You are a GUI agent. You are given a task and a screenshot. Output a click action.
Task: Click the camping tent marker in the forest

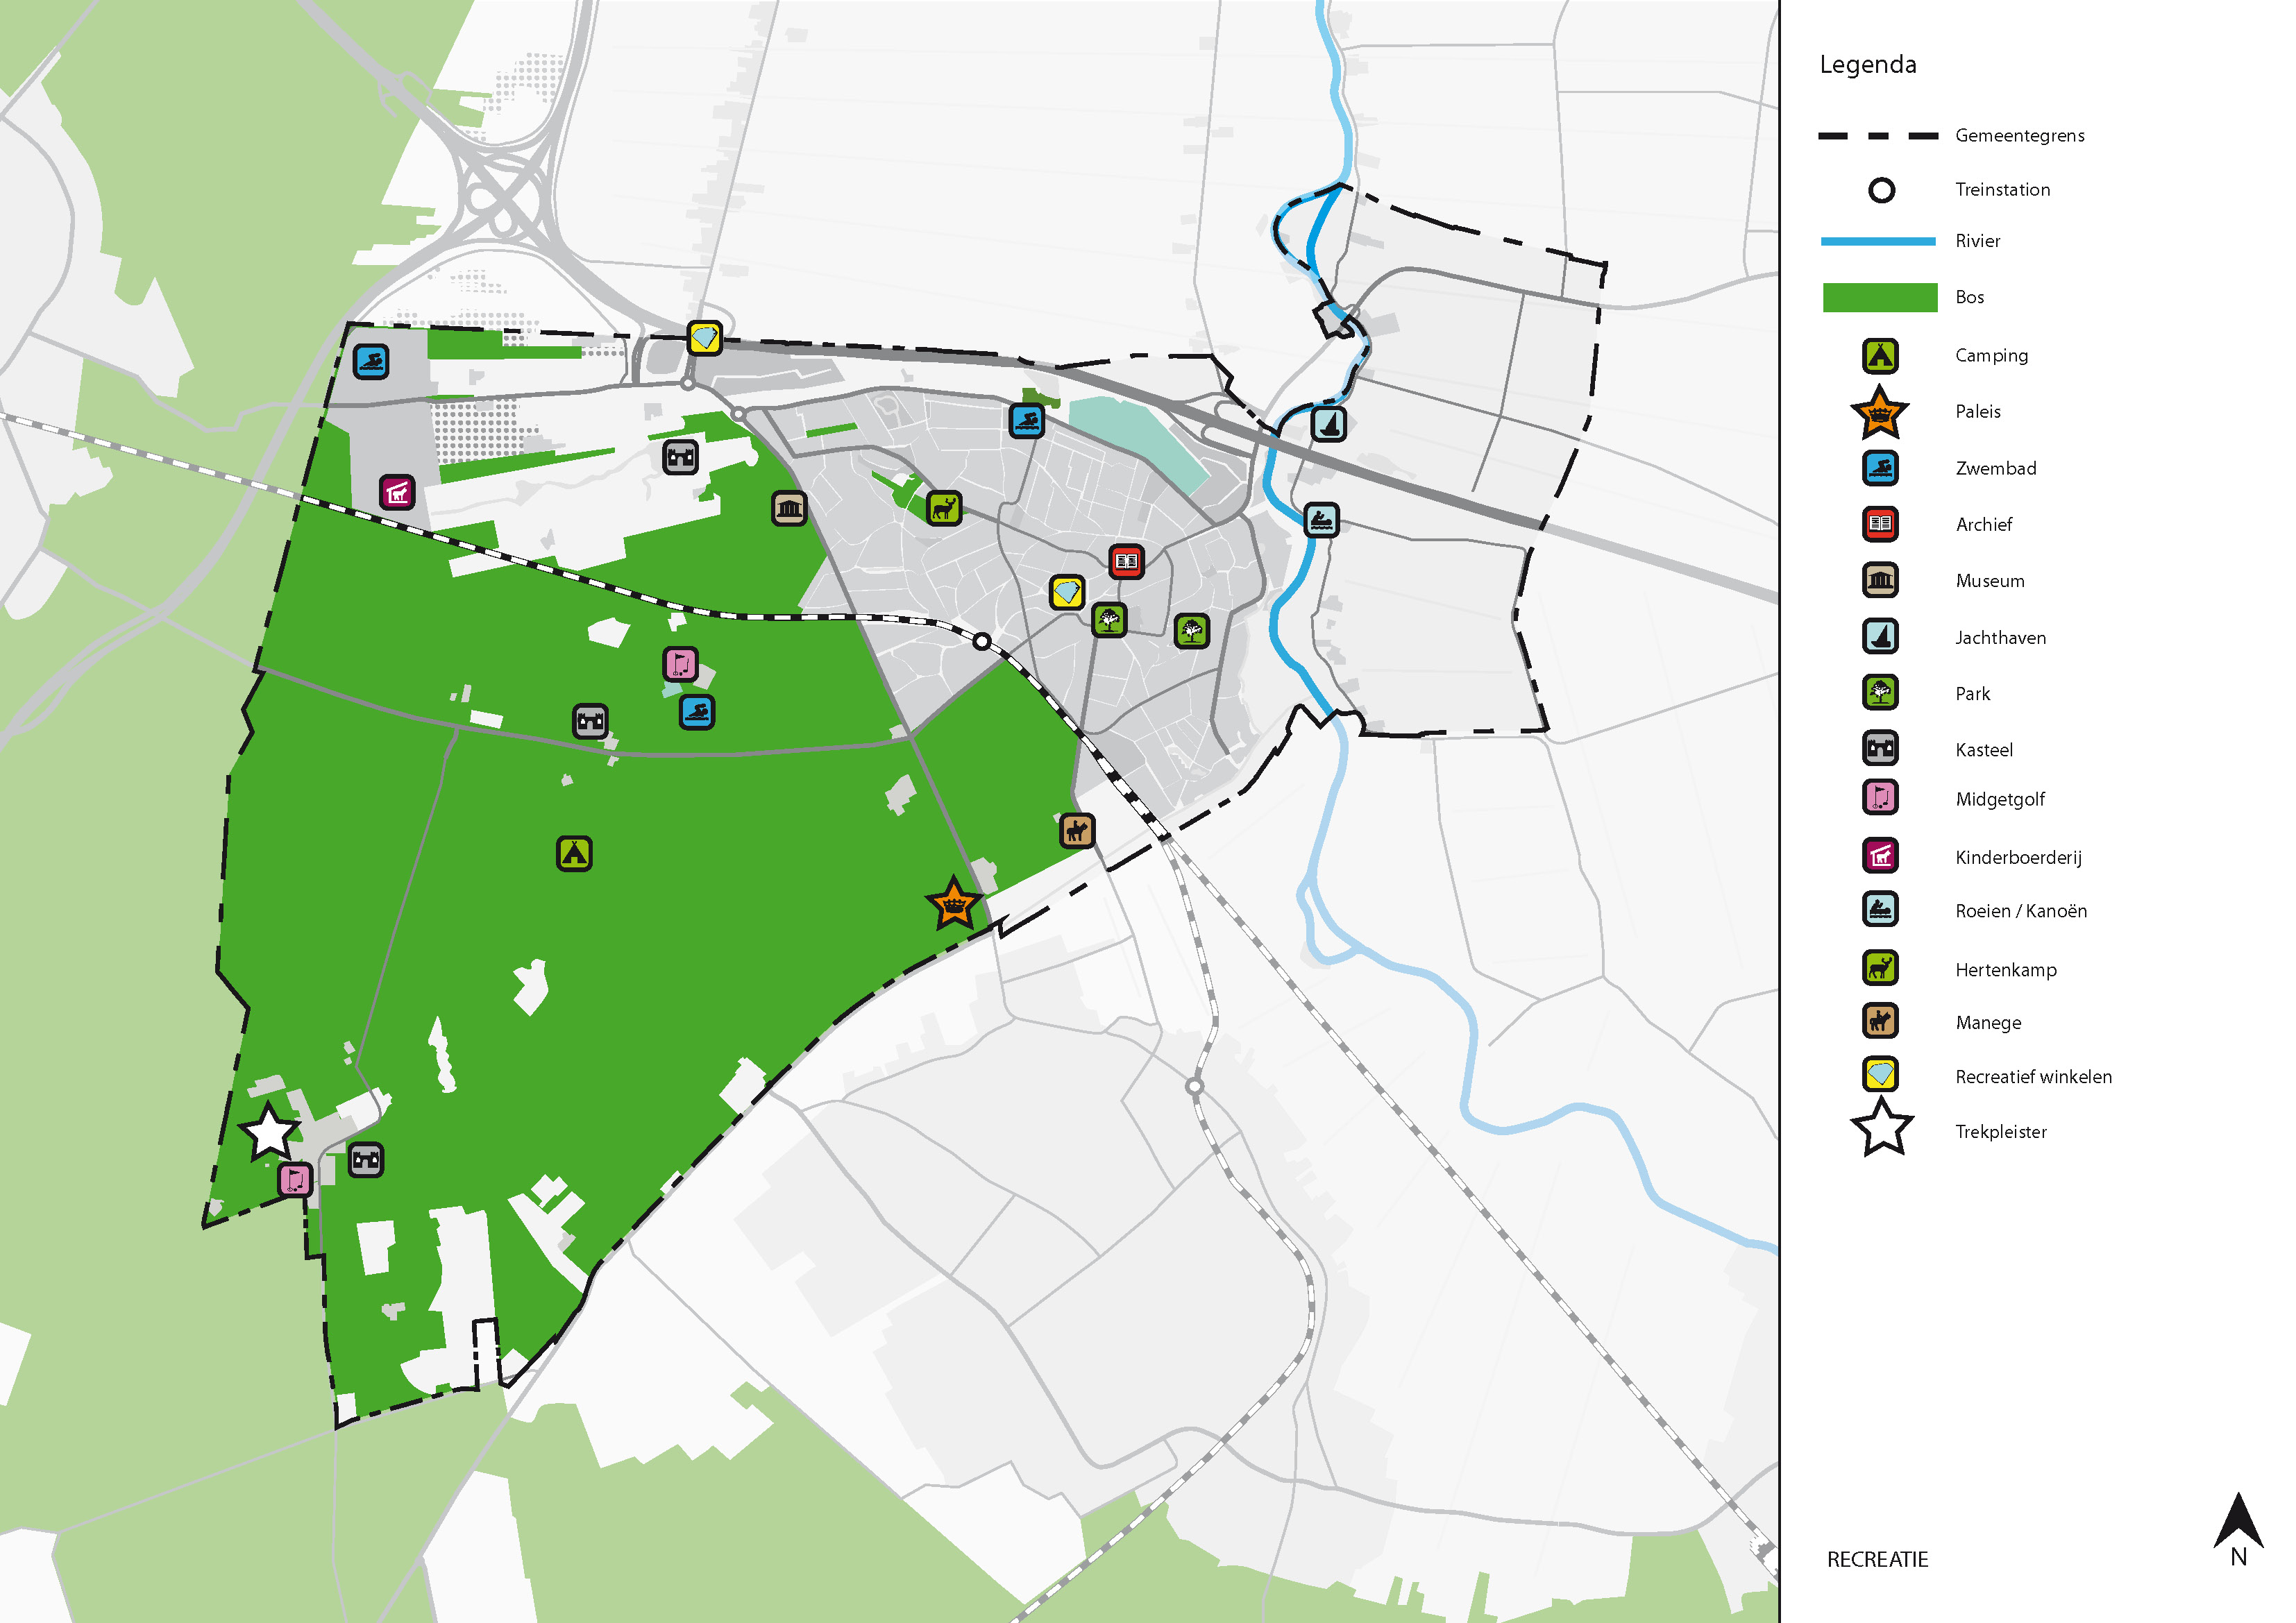tap(574, 853)
